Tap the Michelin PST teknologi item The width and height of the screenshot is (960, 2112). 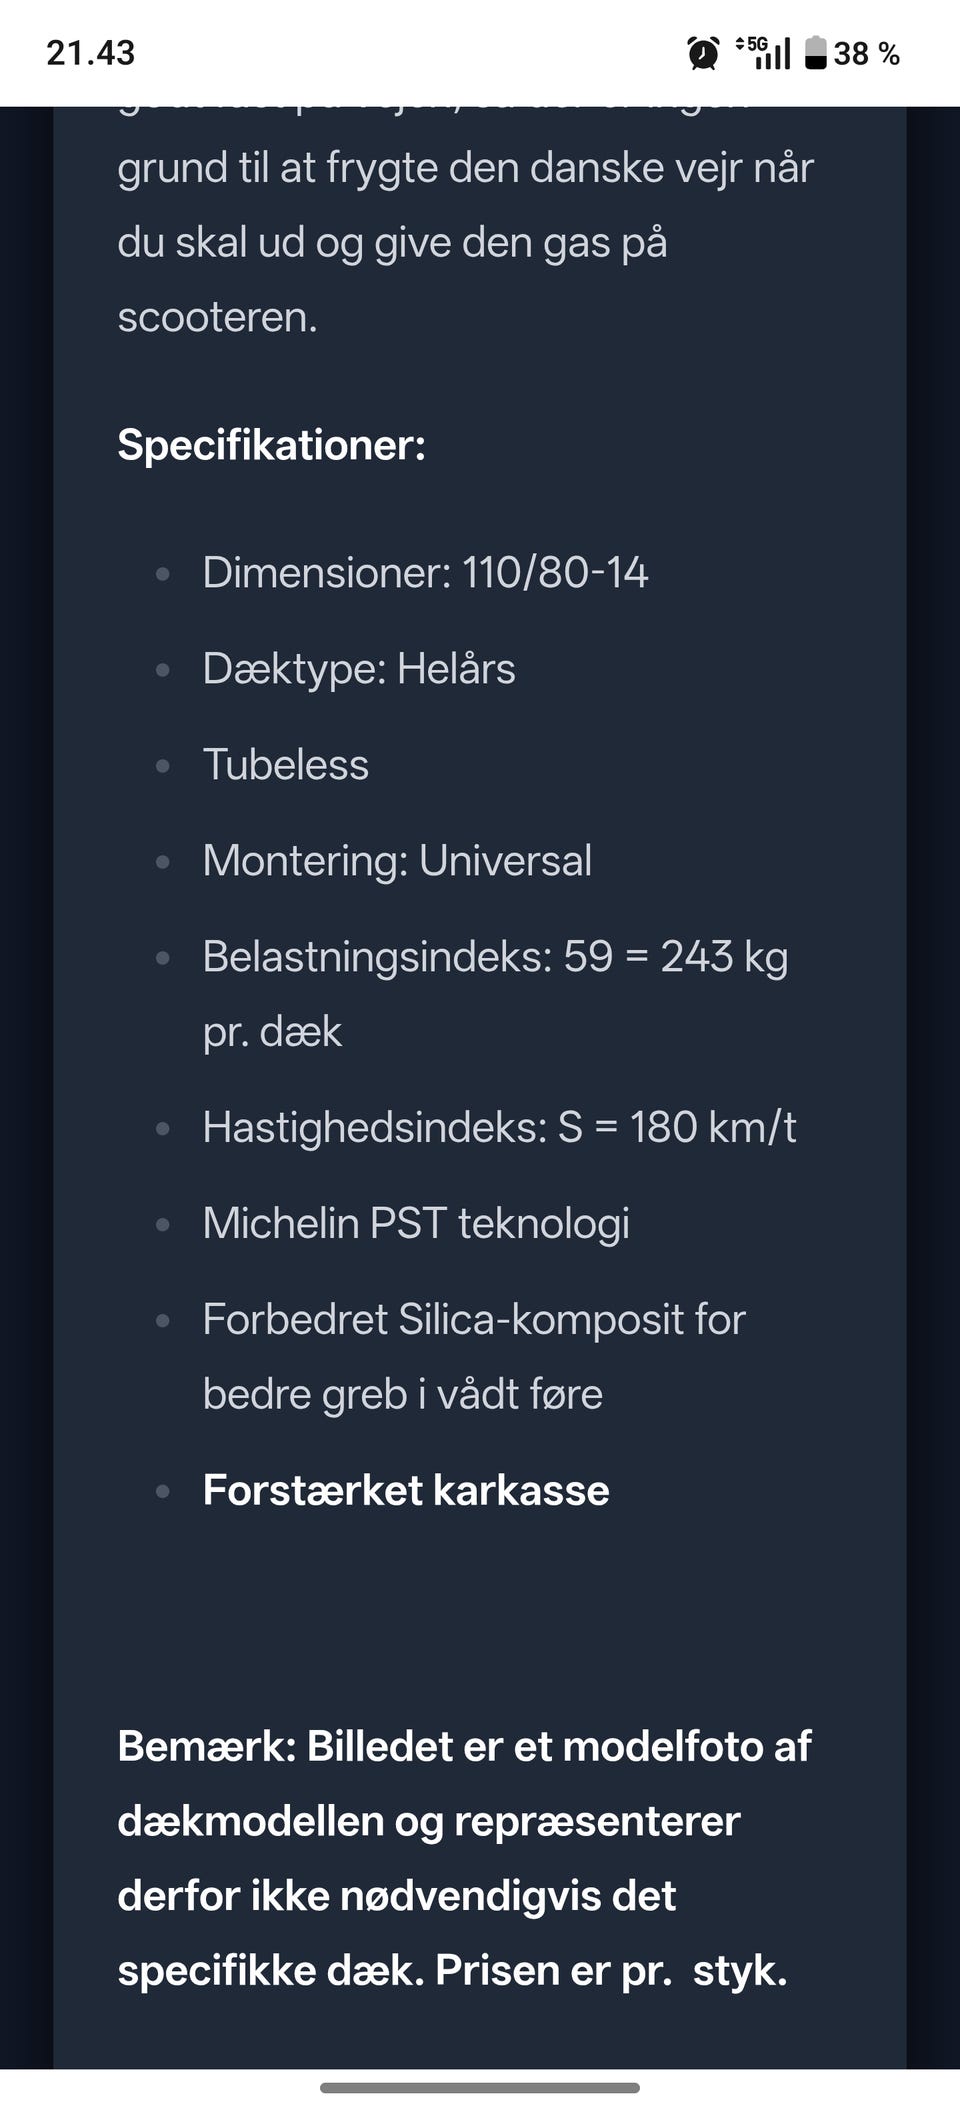[416, 1224]
